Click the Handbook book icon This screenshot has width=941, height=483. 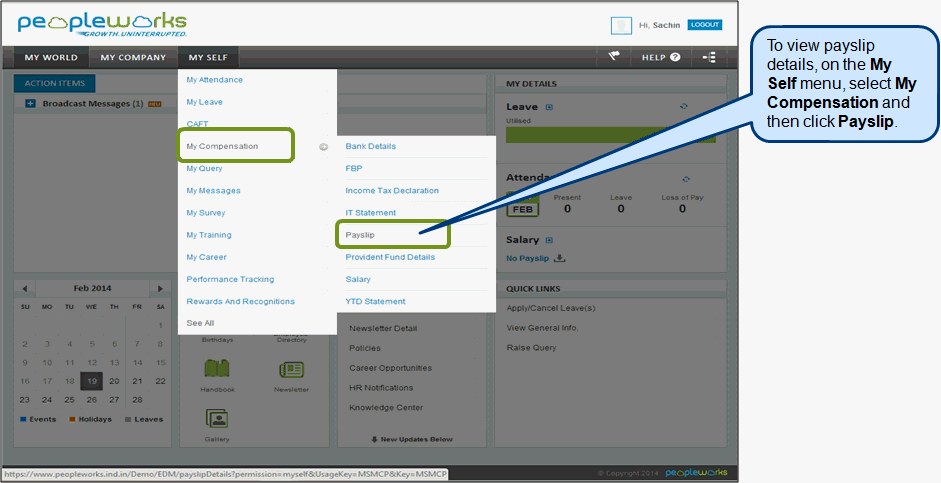click(217, 368)
